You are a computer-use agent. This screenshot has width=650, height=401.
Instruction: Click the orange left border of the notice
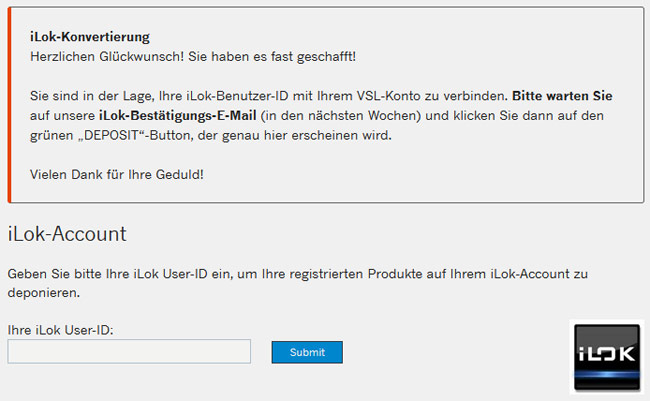pyautogui.click(x=10, y=105)
